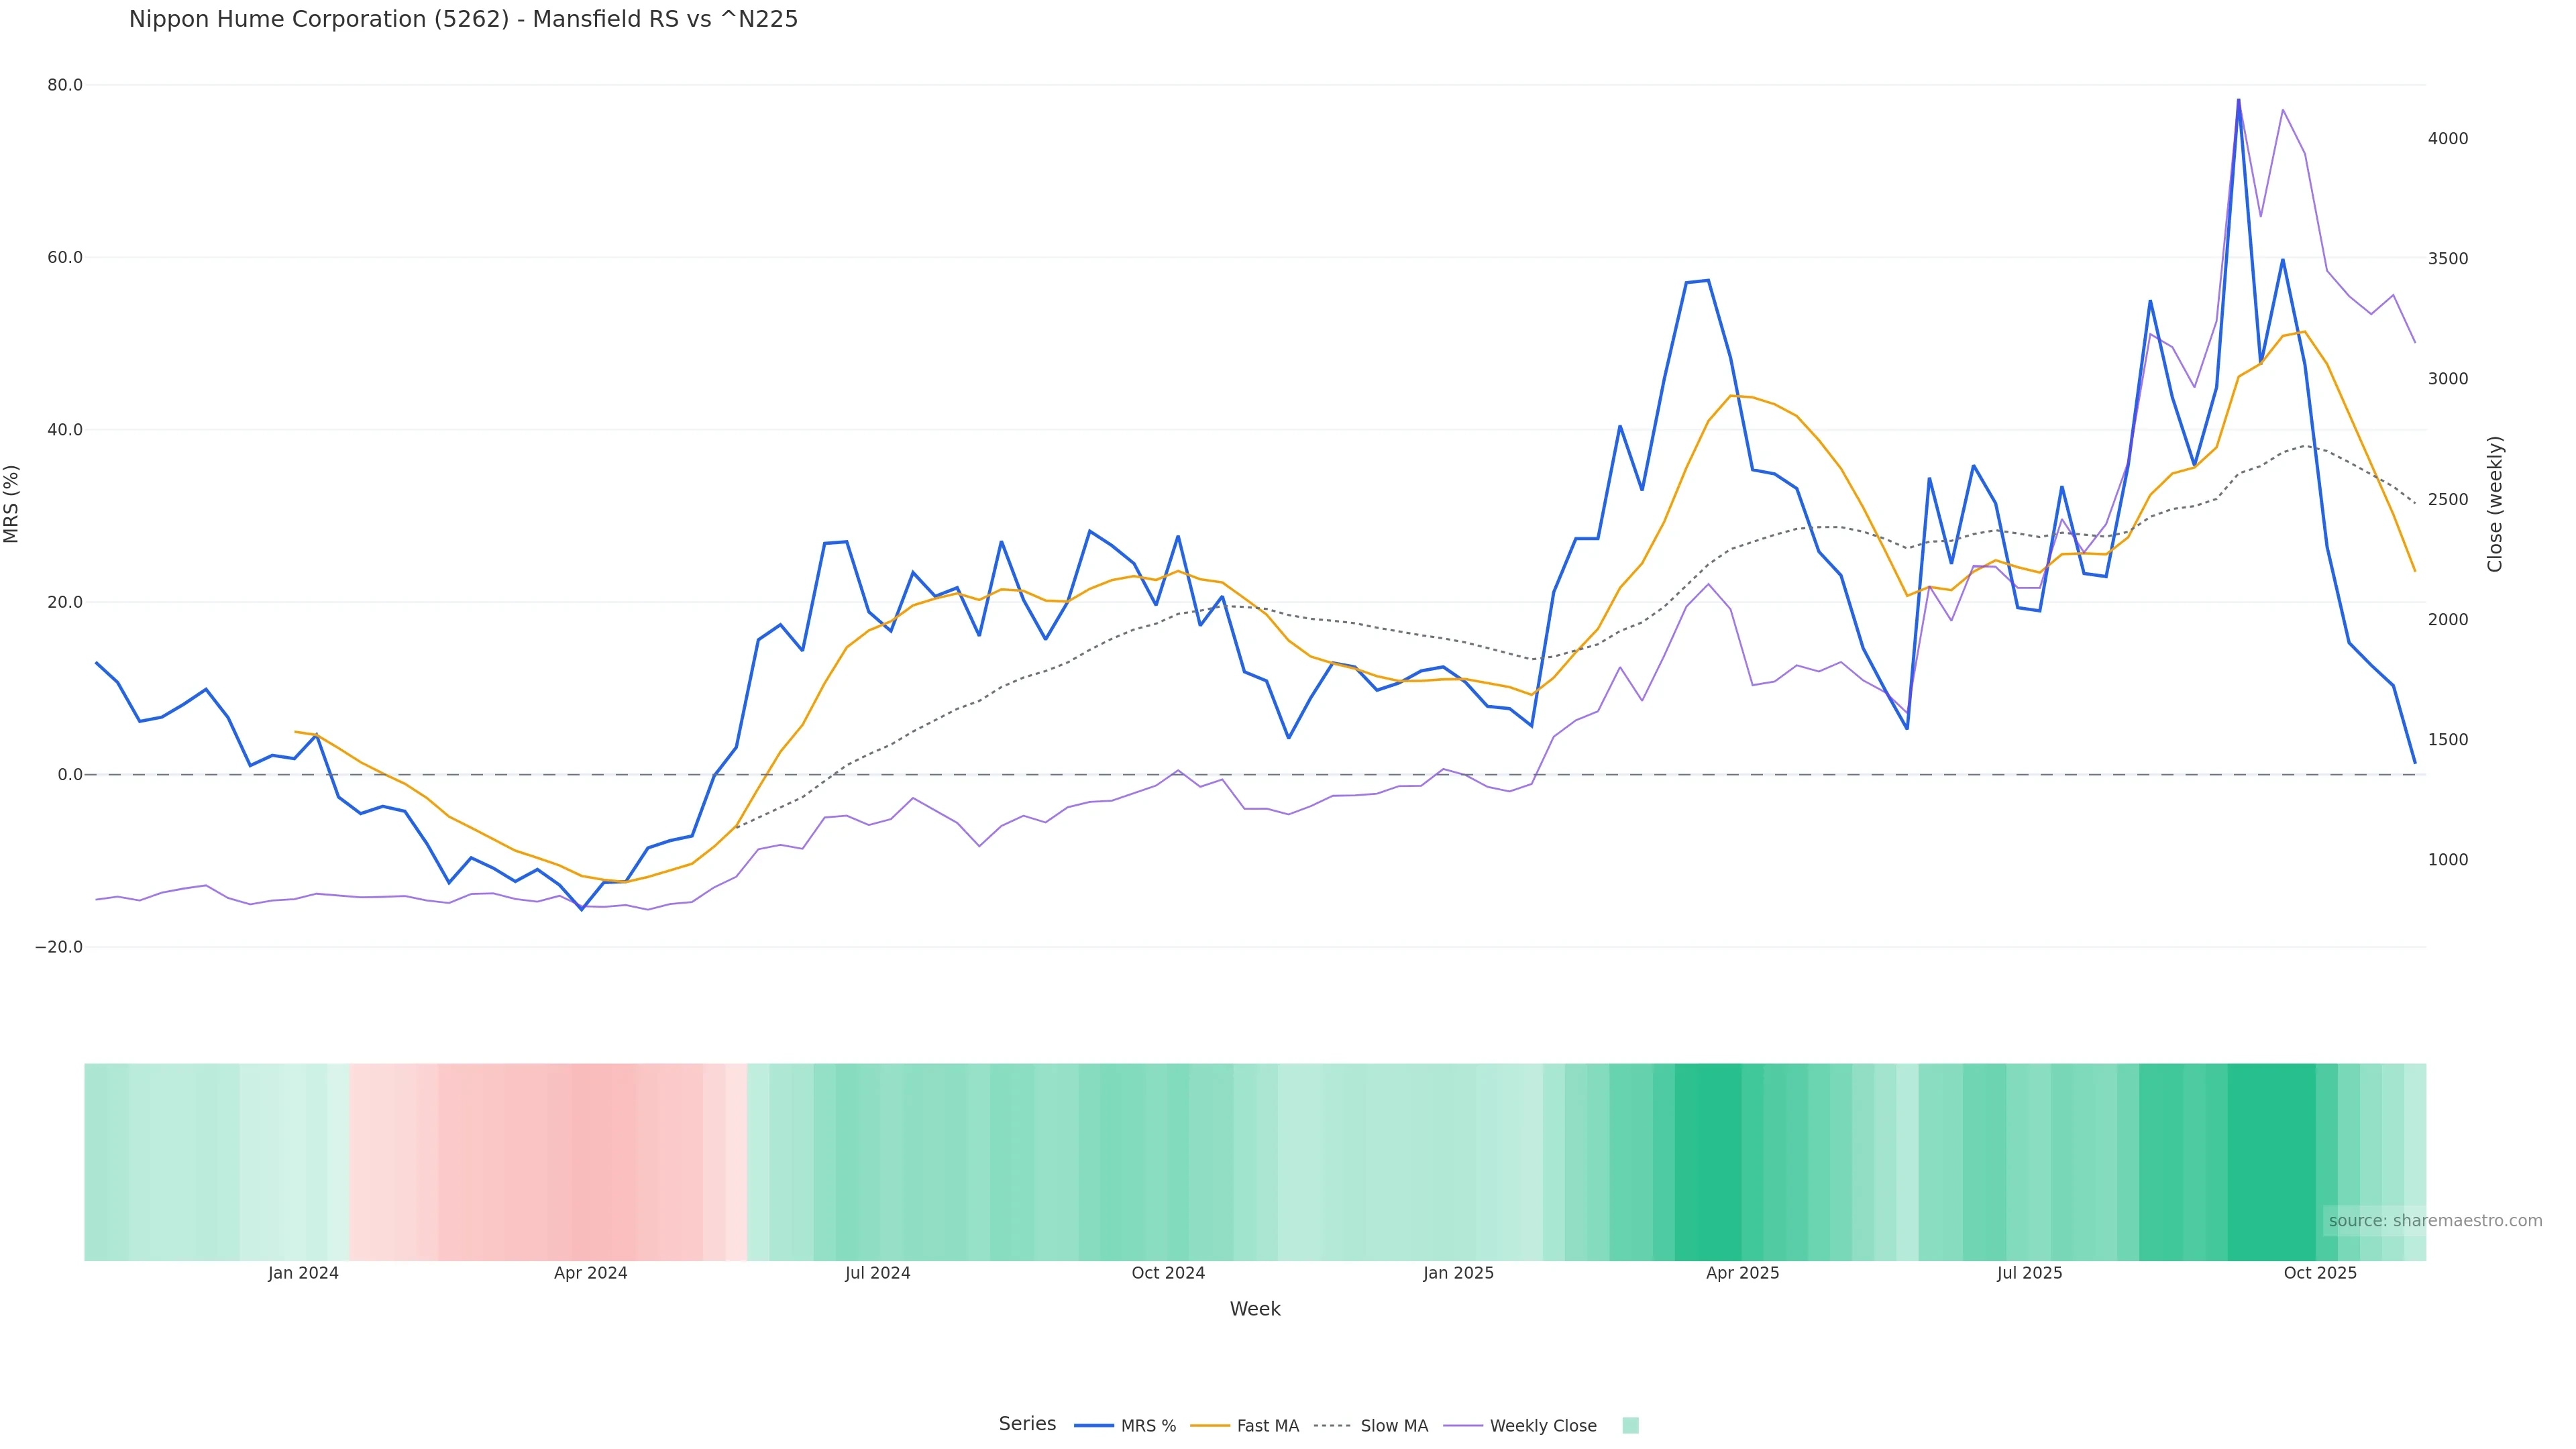Click the Jan 2024 x-axis label
The width and height of the screenshot is (2576, 1449).
coord(303,1273)
